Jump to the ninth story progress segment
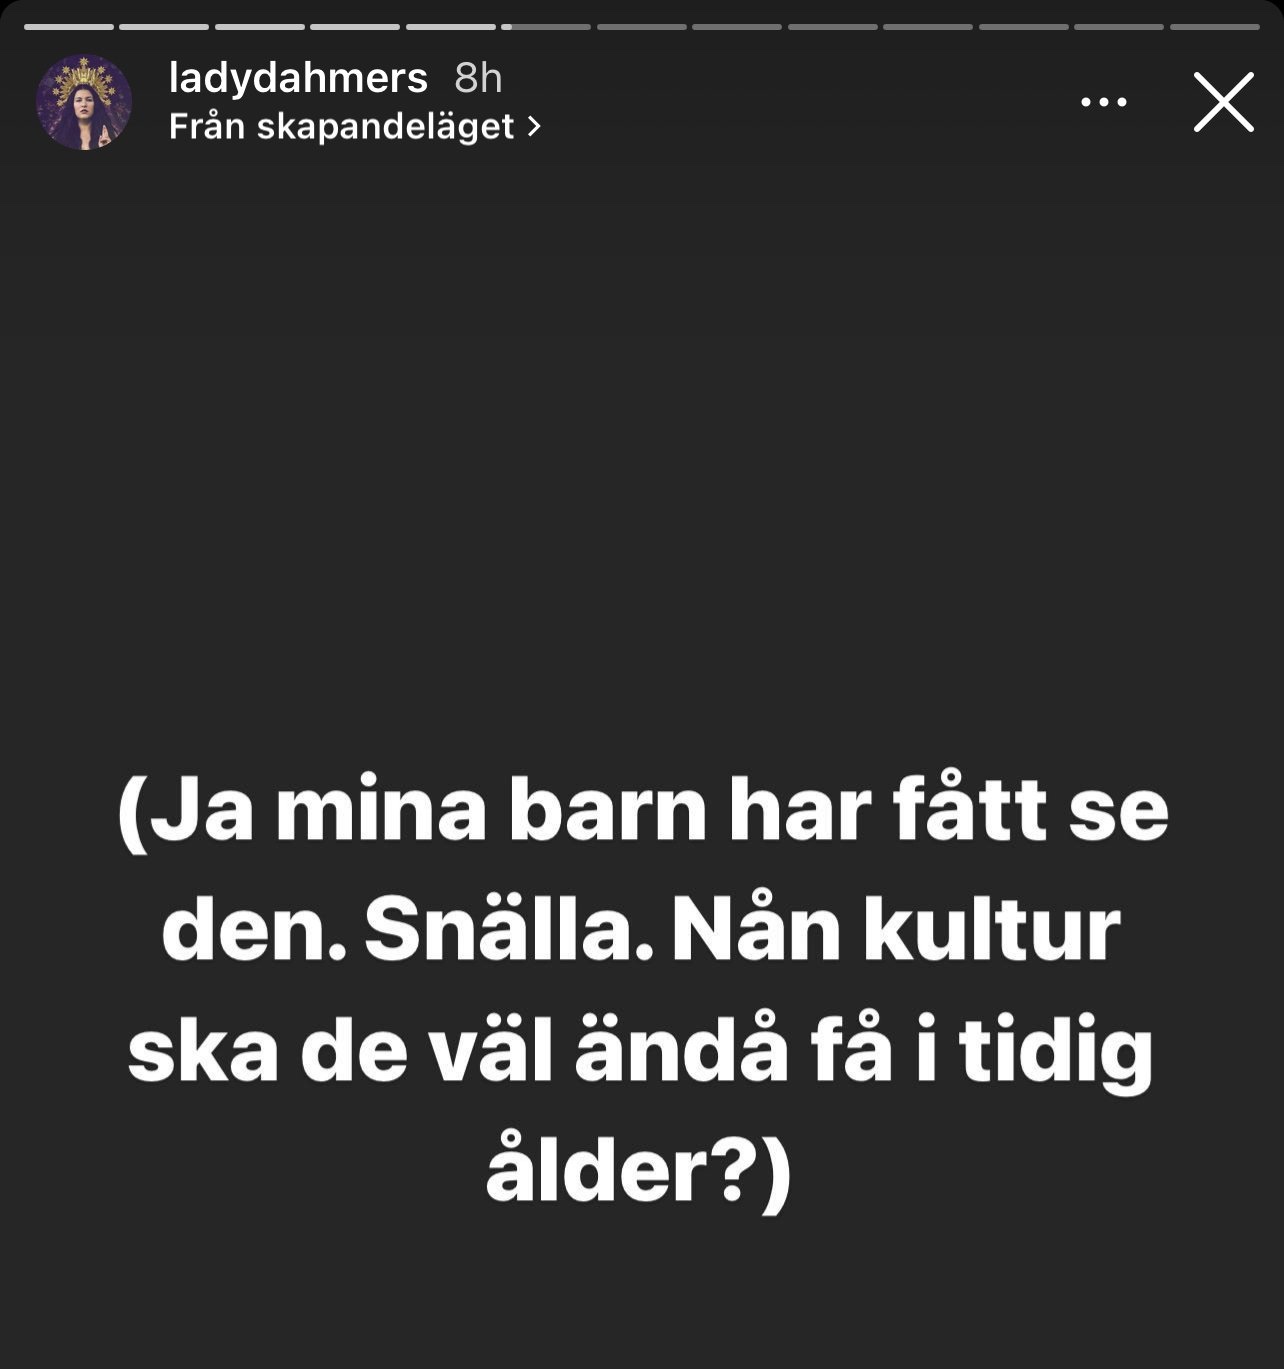This screenshot has width=1284, height=1369. coord(833,26)
